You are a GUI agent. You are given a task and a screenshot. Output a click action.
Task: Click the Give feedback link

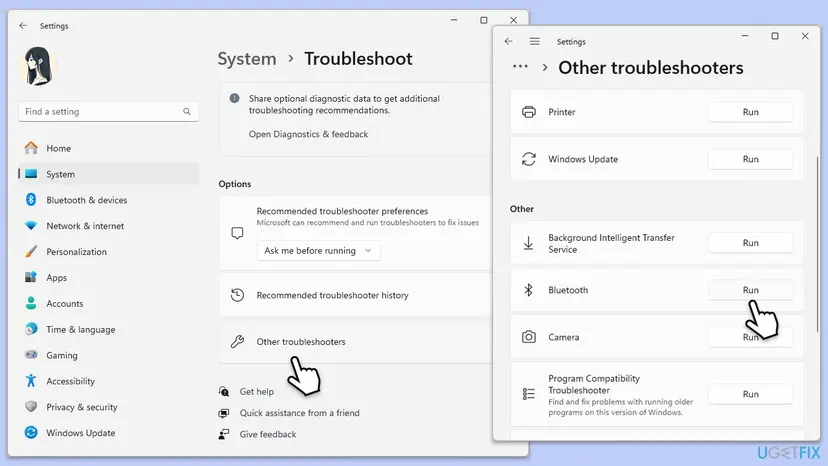[x=268, y=434]
